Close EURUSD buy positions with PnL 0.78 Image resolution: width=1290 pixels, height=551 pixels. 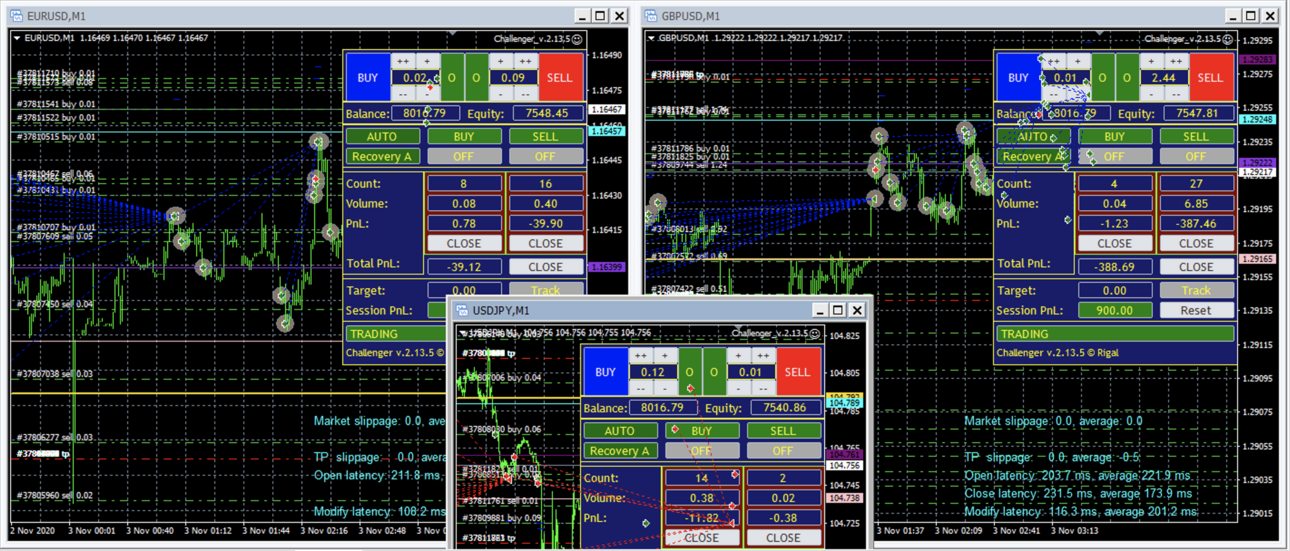click(x=464, y=243)
